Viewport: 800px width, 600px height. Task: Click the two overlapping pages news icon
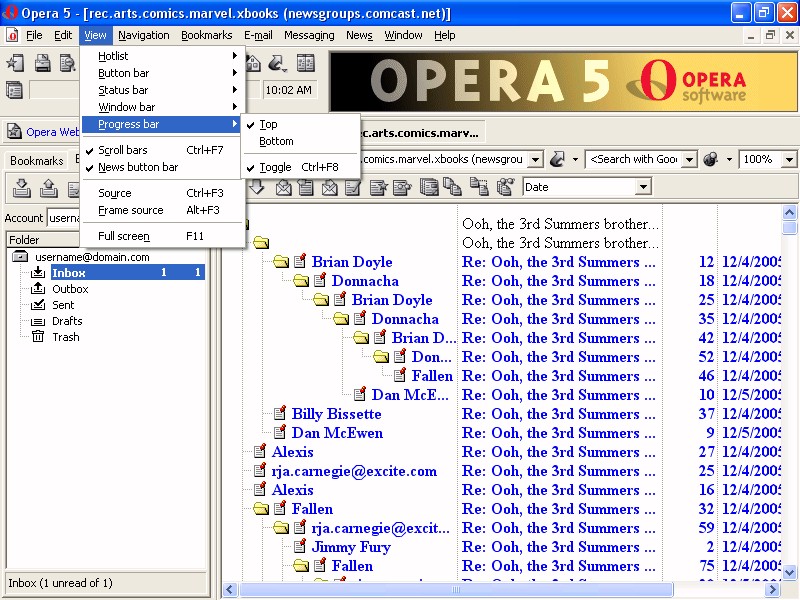coord(452,187)
